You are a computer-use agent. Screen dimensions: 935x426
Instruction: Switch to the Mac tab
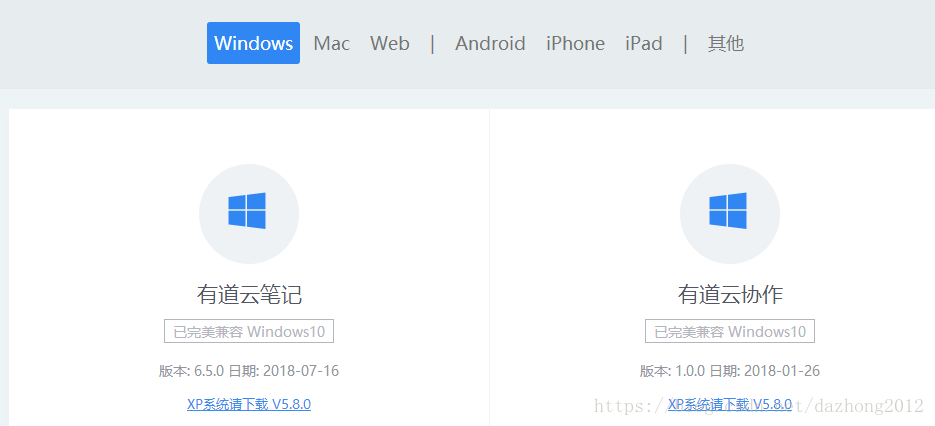pos(332,44)
